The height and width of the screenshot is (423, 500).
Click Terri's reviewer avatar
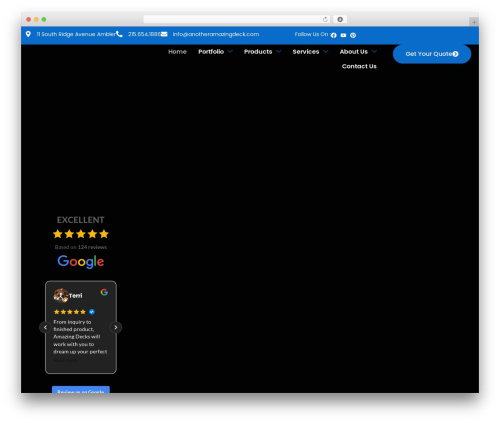click(x=61, y=295)
